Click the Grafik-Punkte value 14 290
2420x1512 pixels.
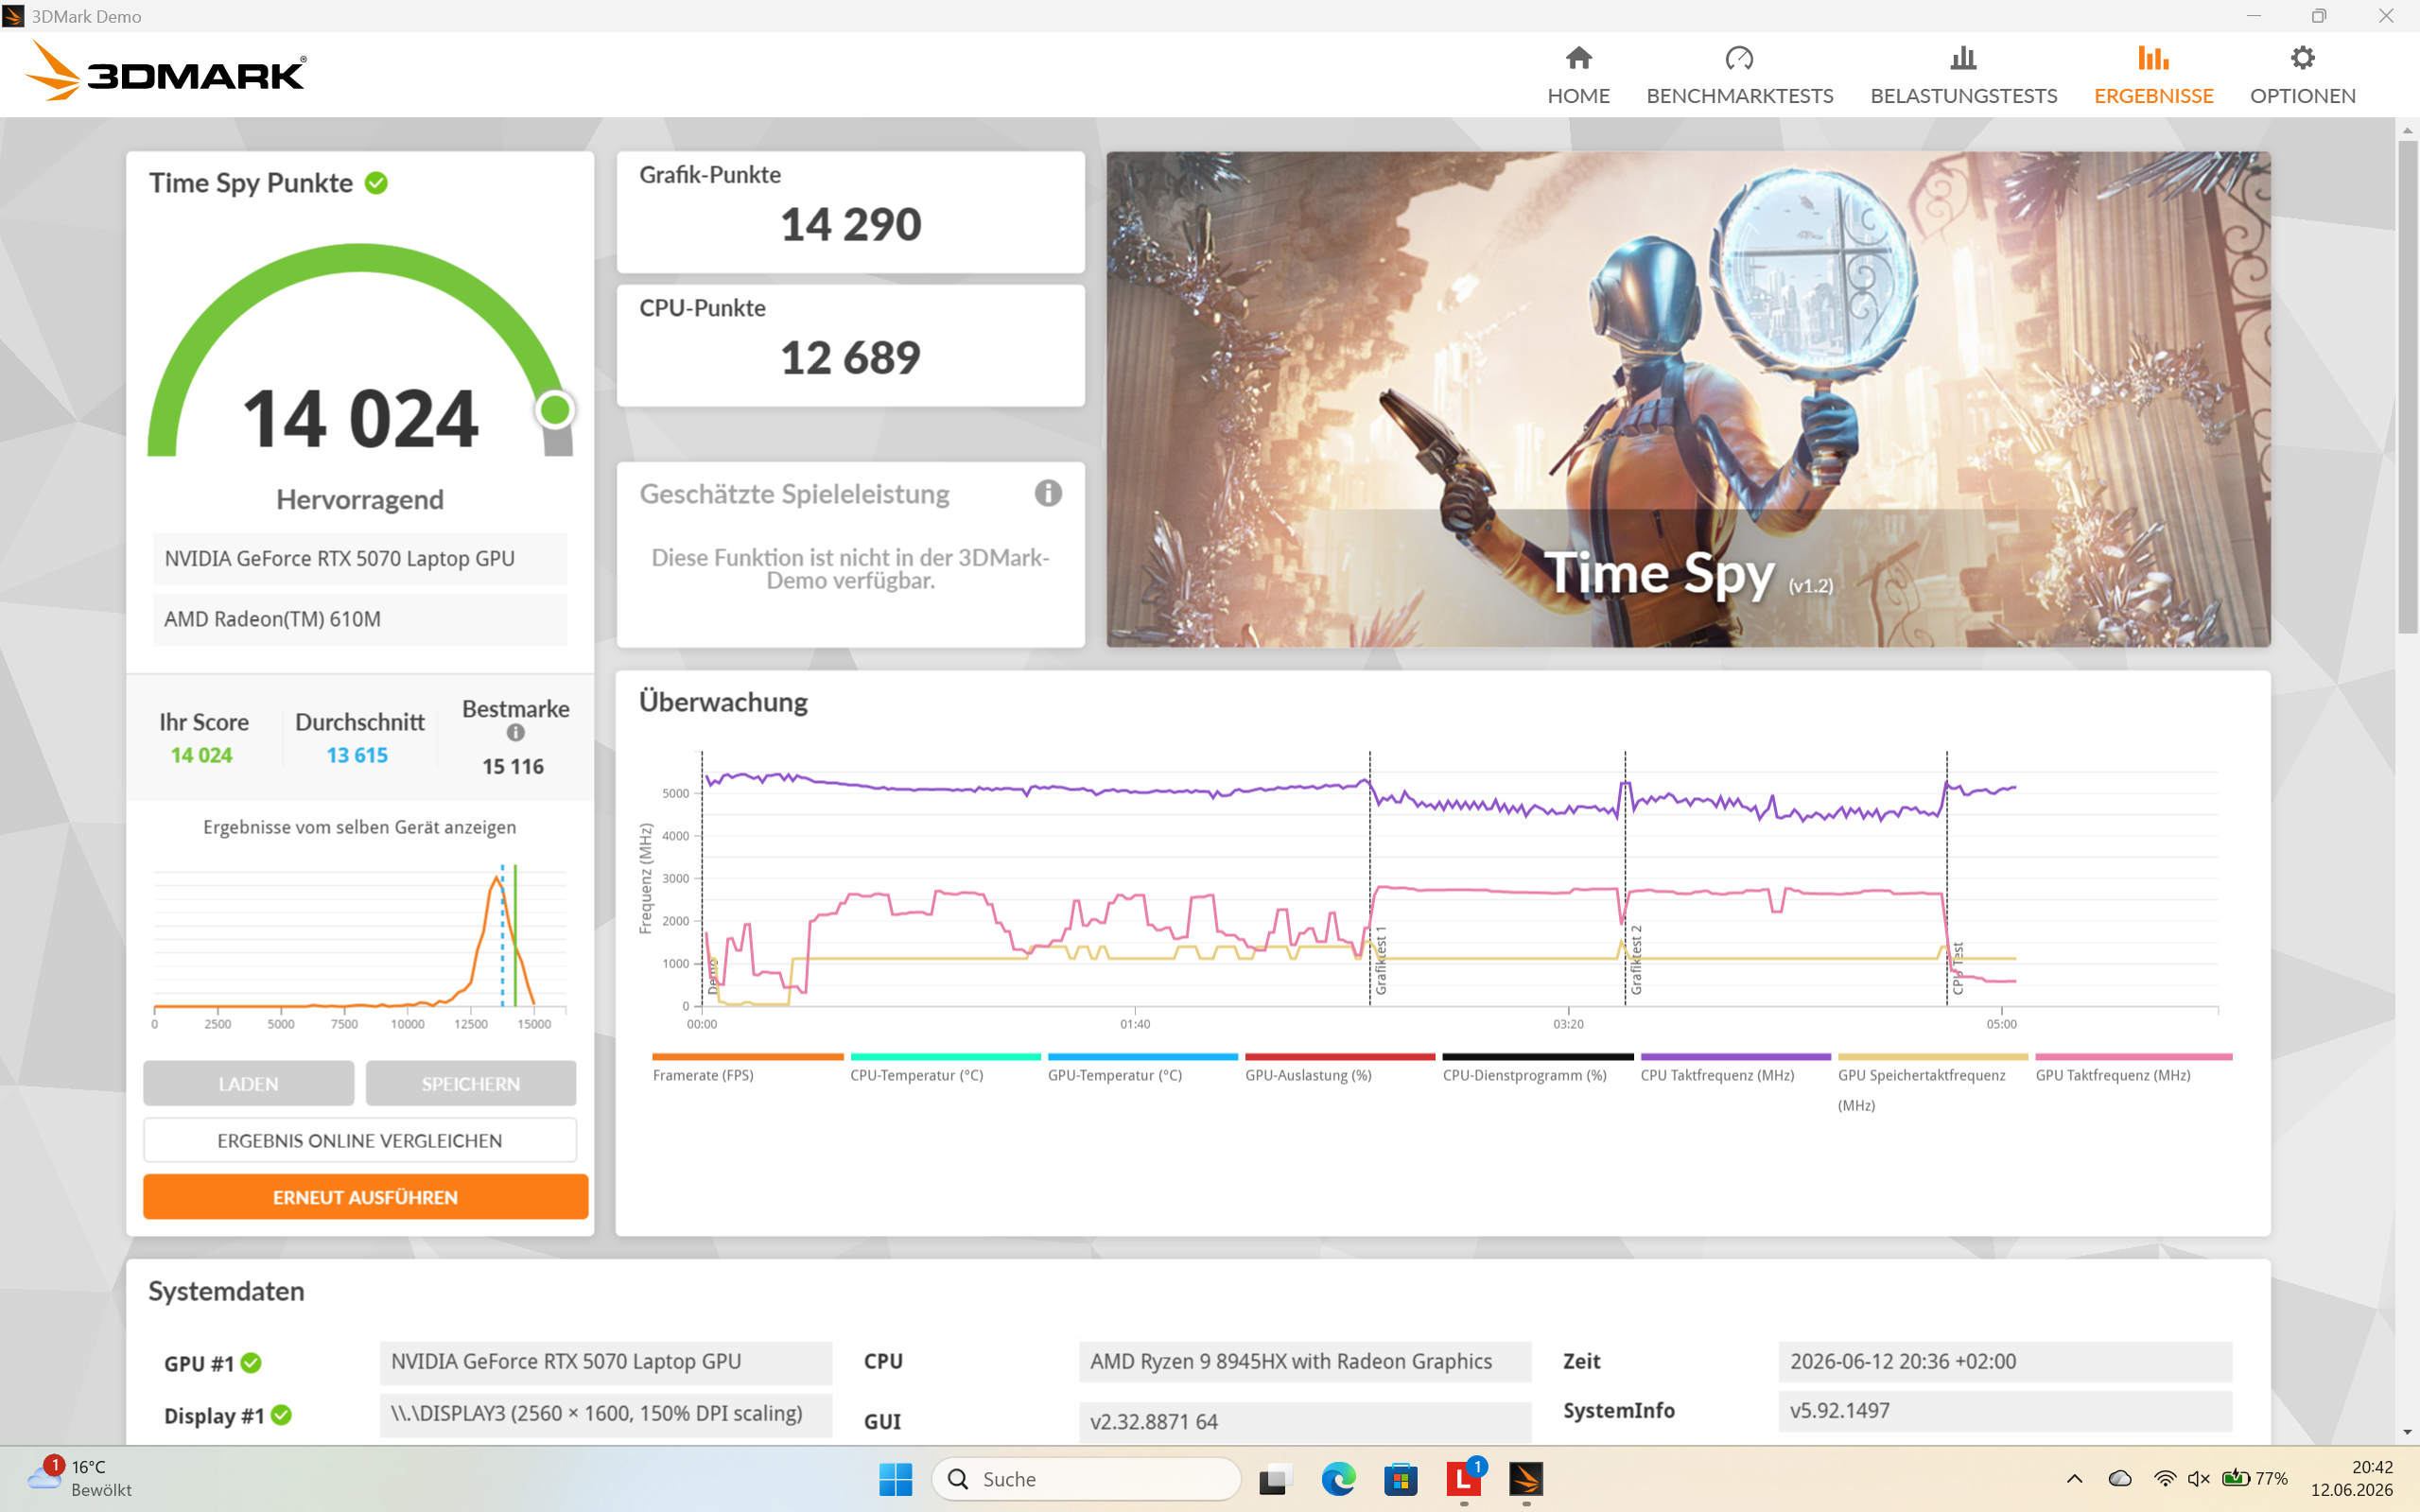[x=850, y=223]
